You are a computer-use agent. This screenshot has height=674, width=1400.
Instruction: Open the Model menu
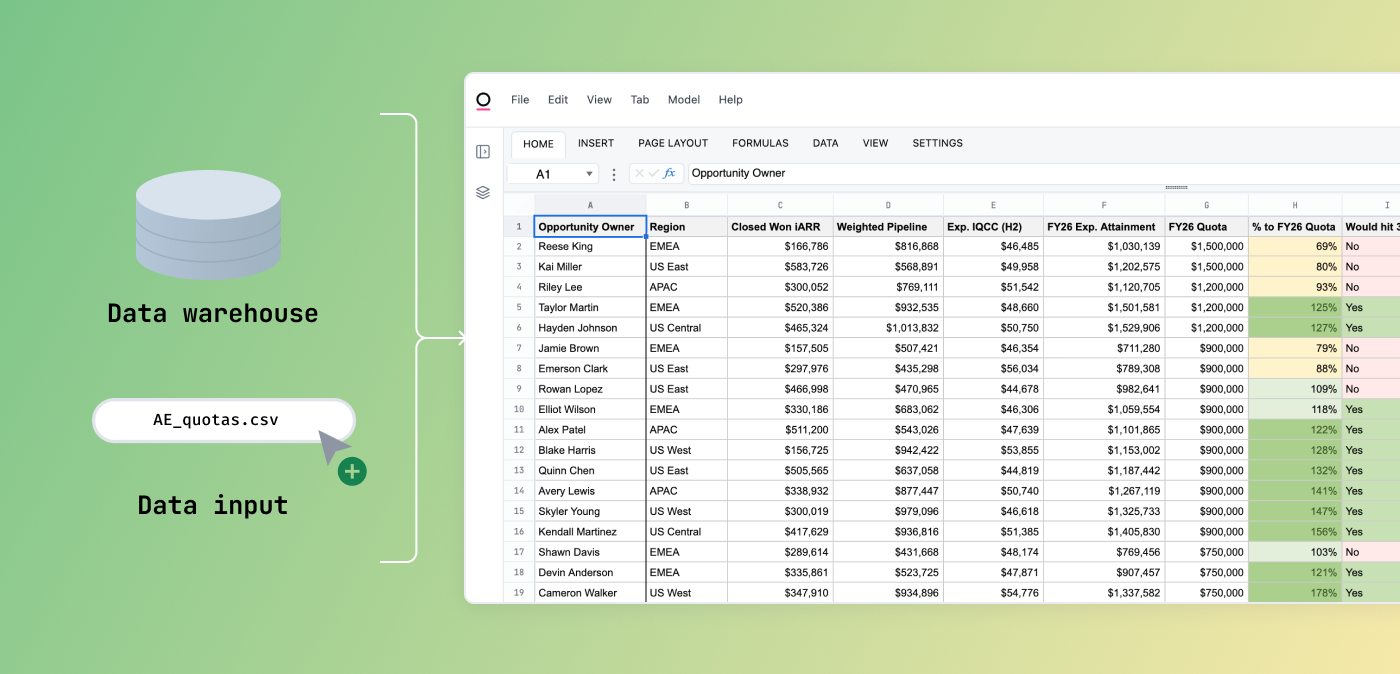[x=684, y=100]
